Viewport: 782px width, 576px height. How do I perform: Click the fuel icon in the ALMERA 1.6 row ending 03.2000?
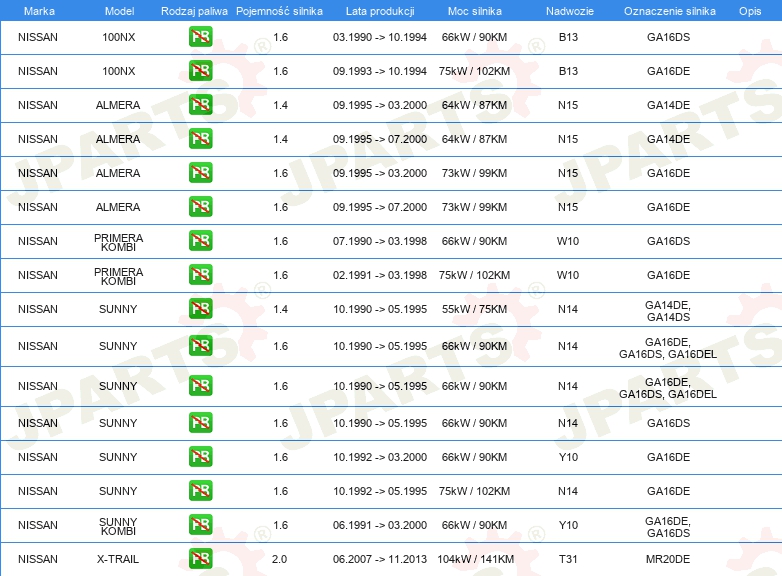pyautogui.click(x=200, y=172)
